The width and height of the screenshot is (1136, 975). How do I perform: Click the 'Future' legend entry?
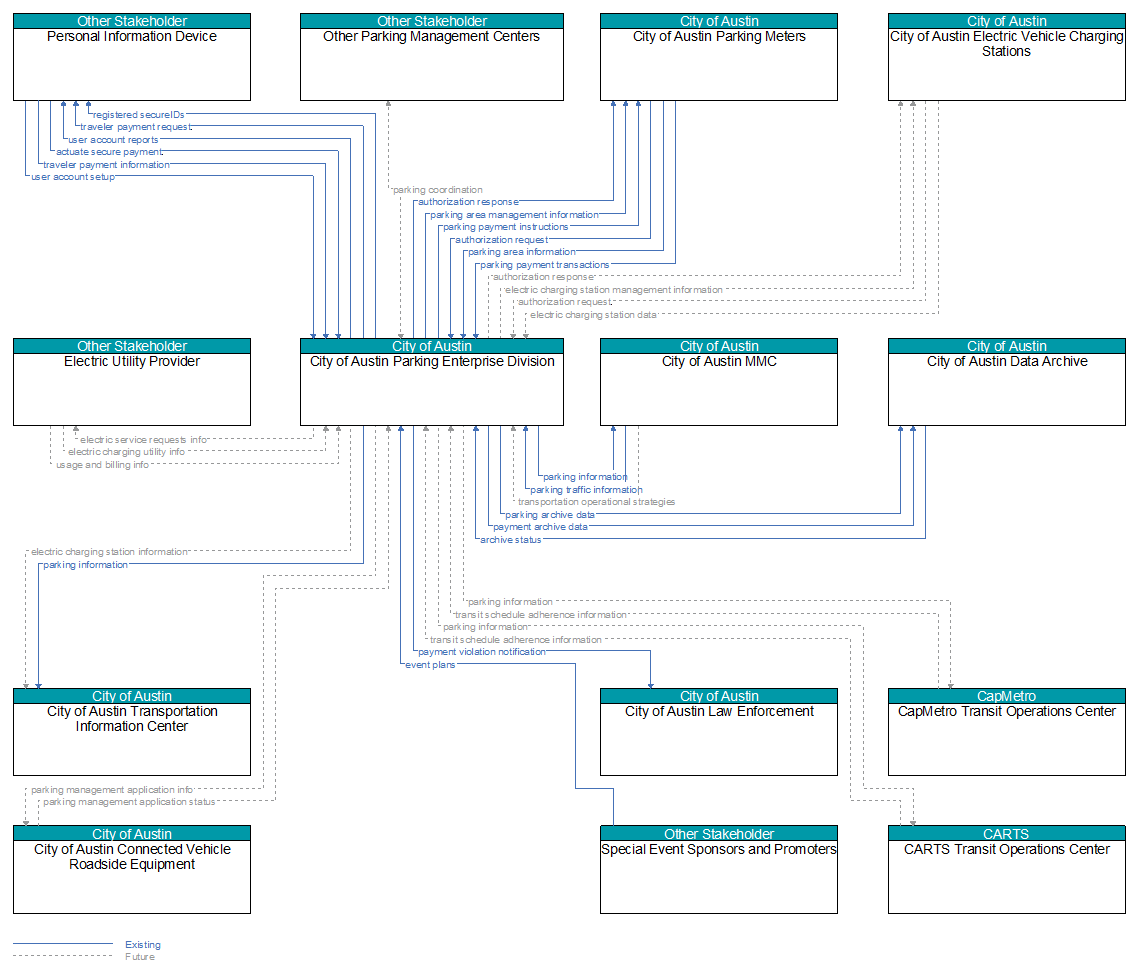[x=140, y=957]
